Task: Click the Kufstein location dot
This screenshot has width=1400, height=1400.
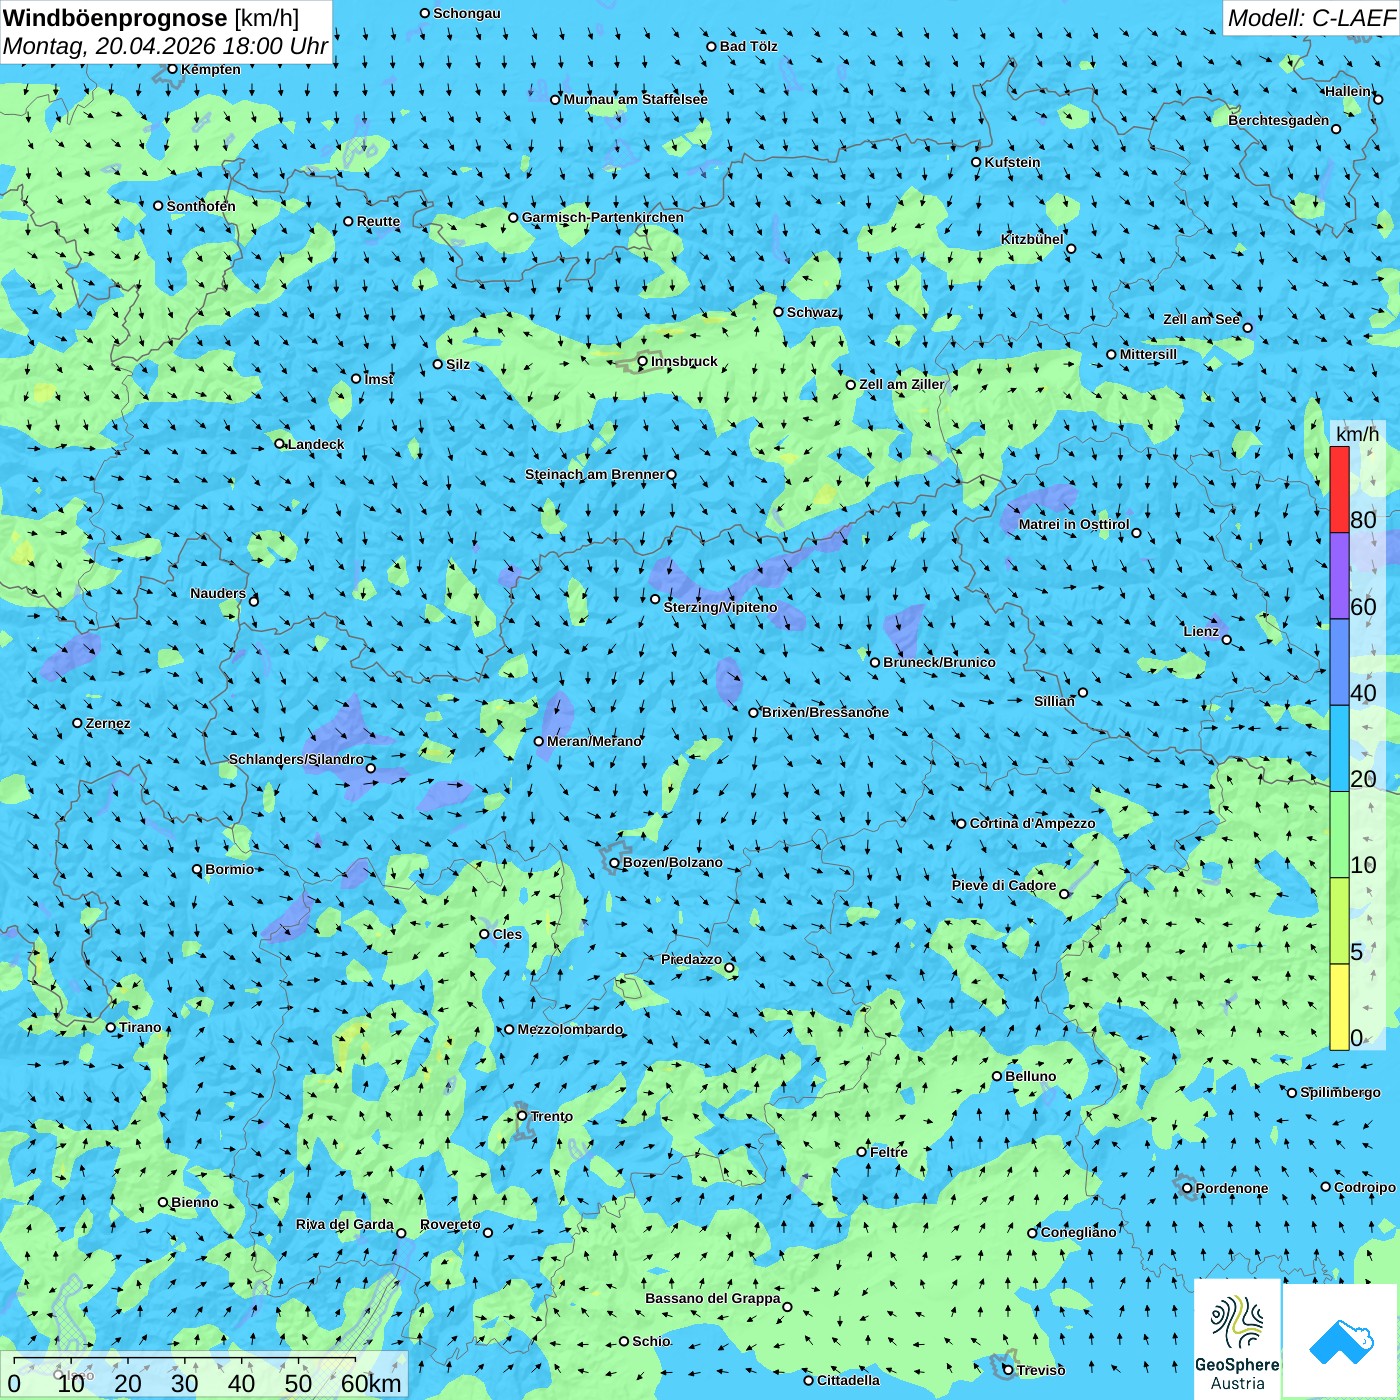Action: pyautogui.click(x=977, y=162)
